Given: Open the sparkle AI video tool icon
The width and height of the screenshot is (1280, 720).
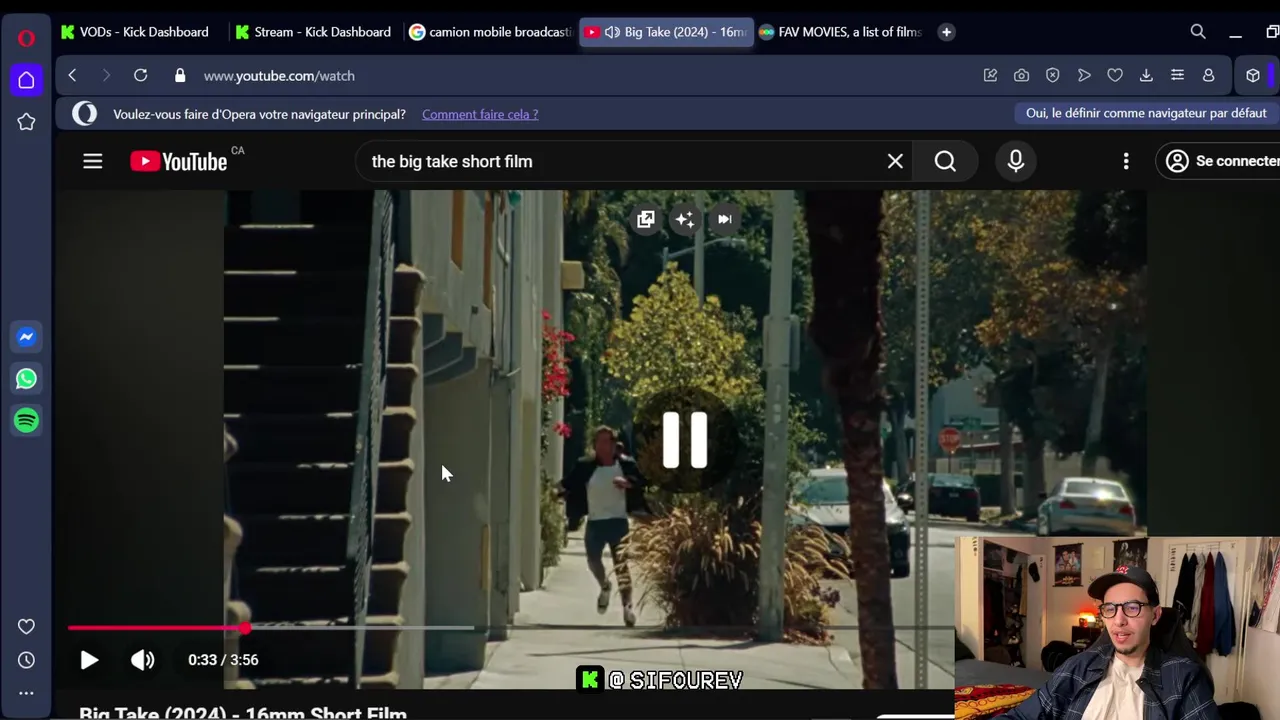Looking at the screenshot, I should click(685, 219).
